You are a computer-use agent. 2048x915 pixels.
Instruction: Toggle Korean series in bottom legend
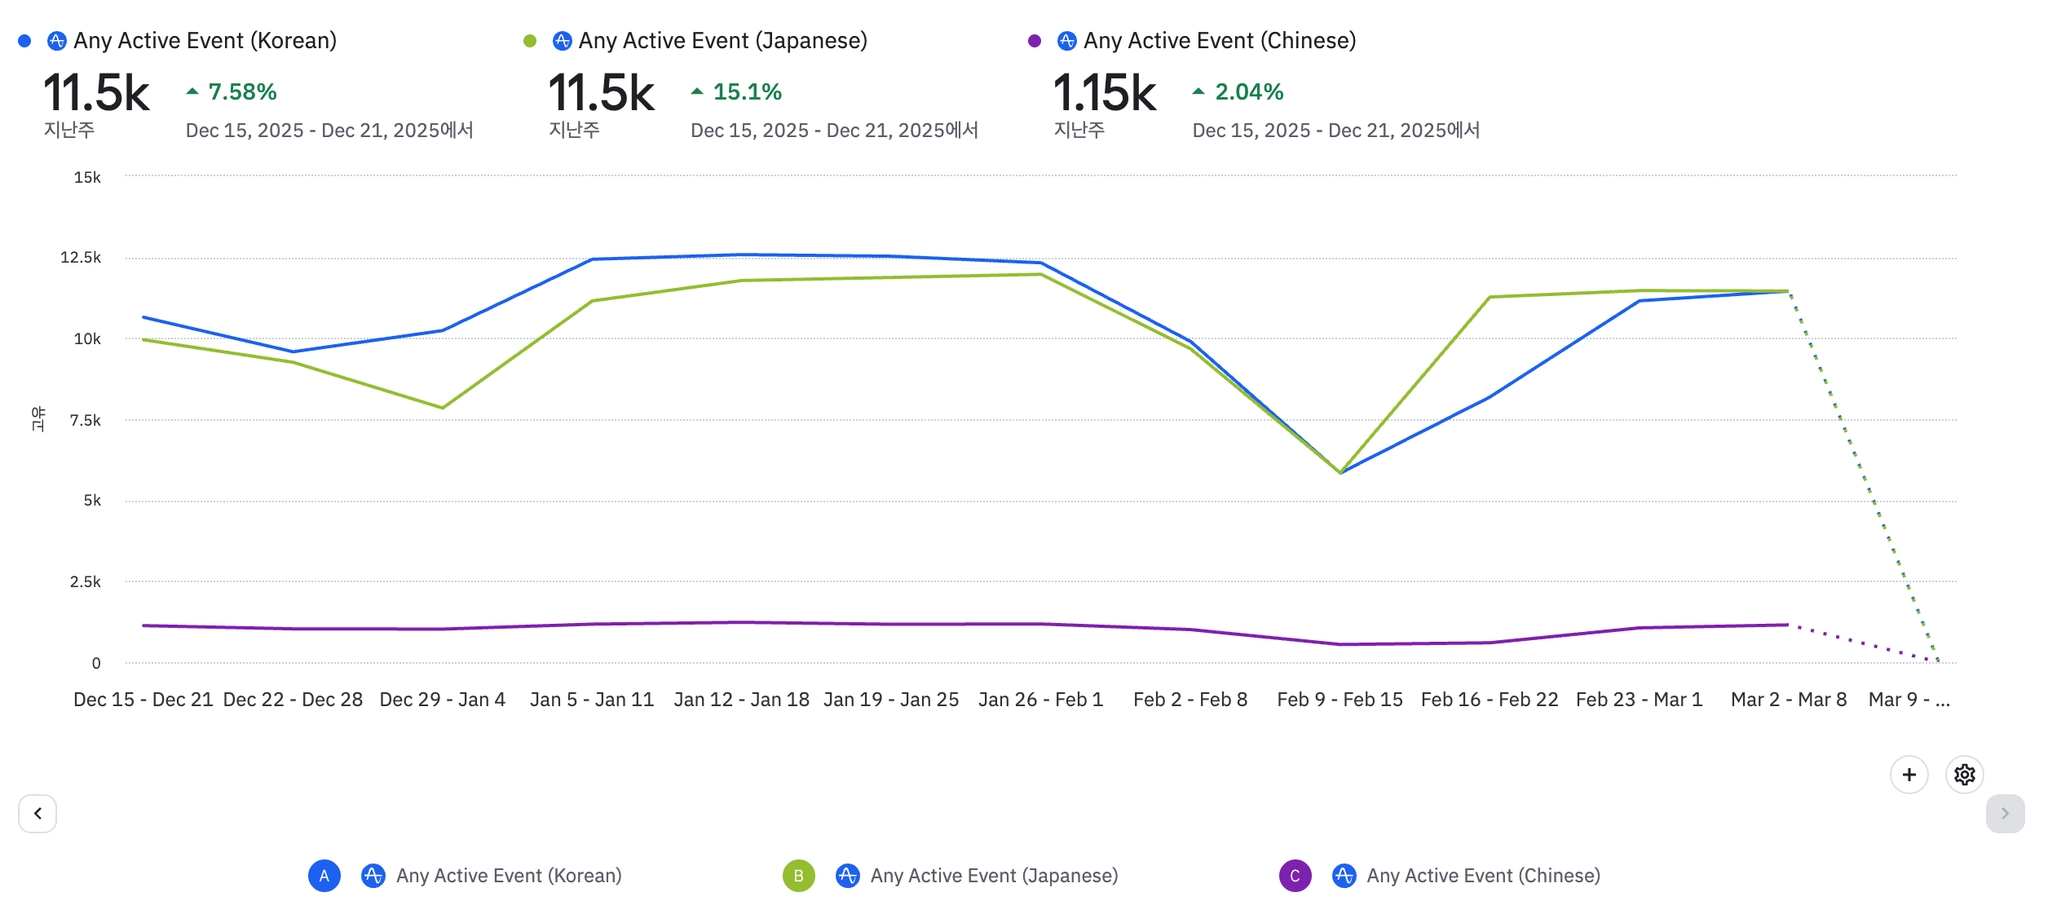click(508, 876)
